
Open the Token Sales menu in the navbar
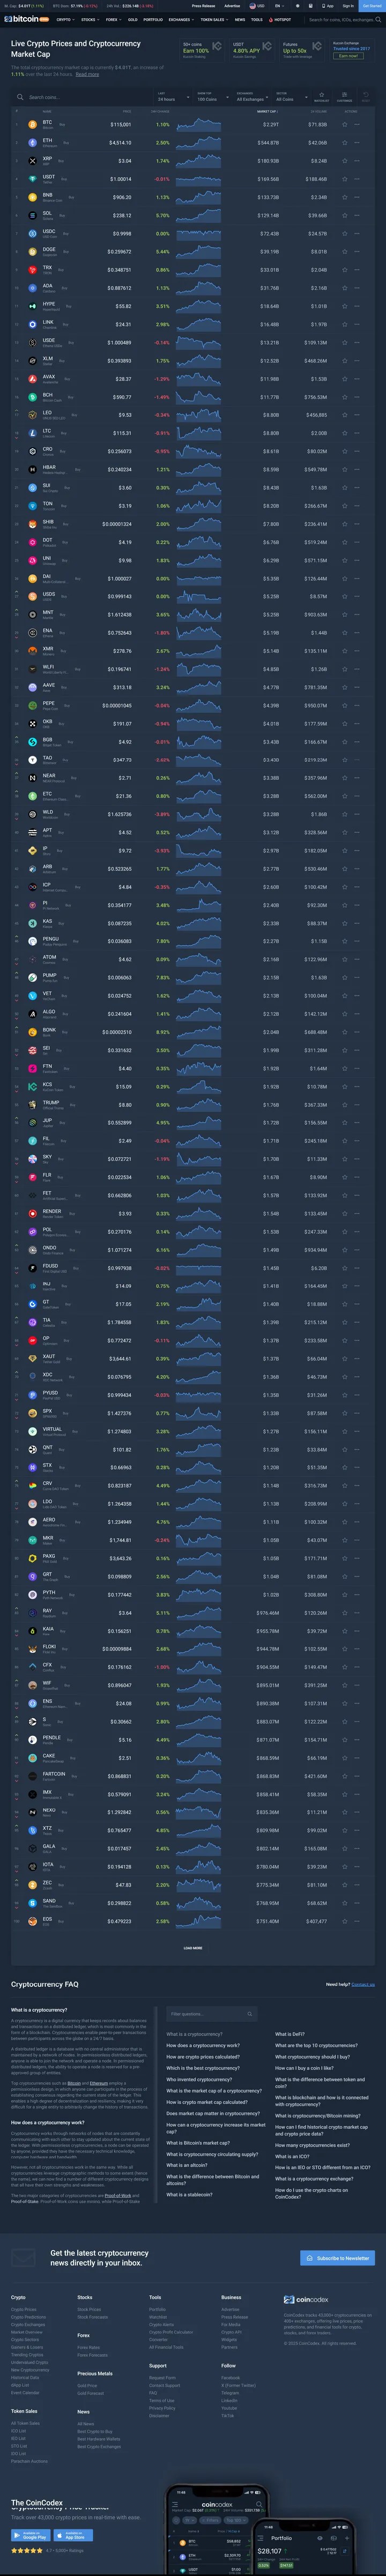click(x=212, y=19)
